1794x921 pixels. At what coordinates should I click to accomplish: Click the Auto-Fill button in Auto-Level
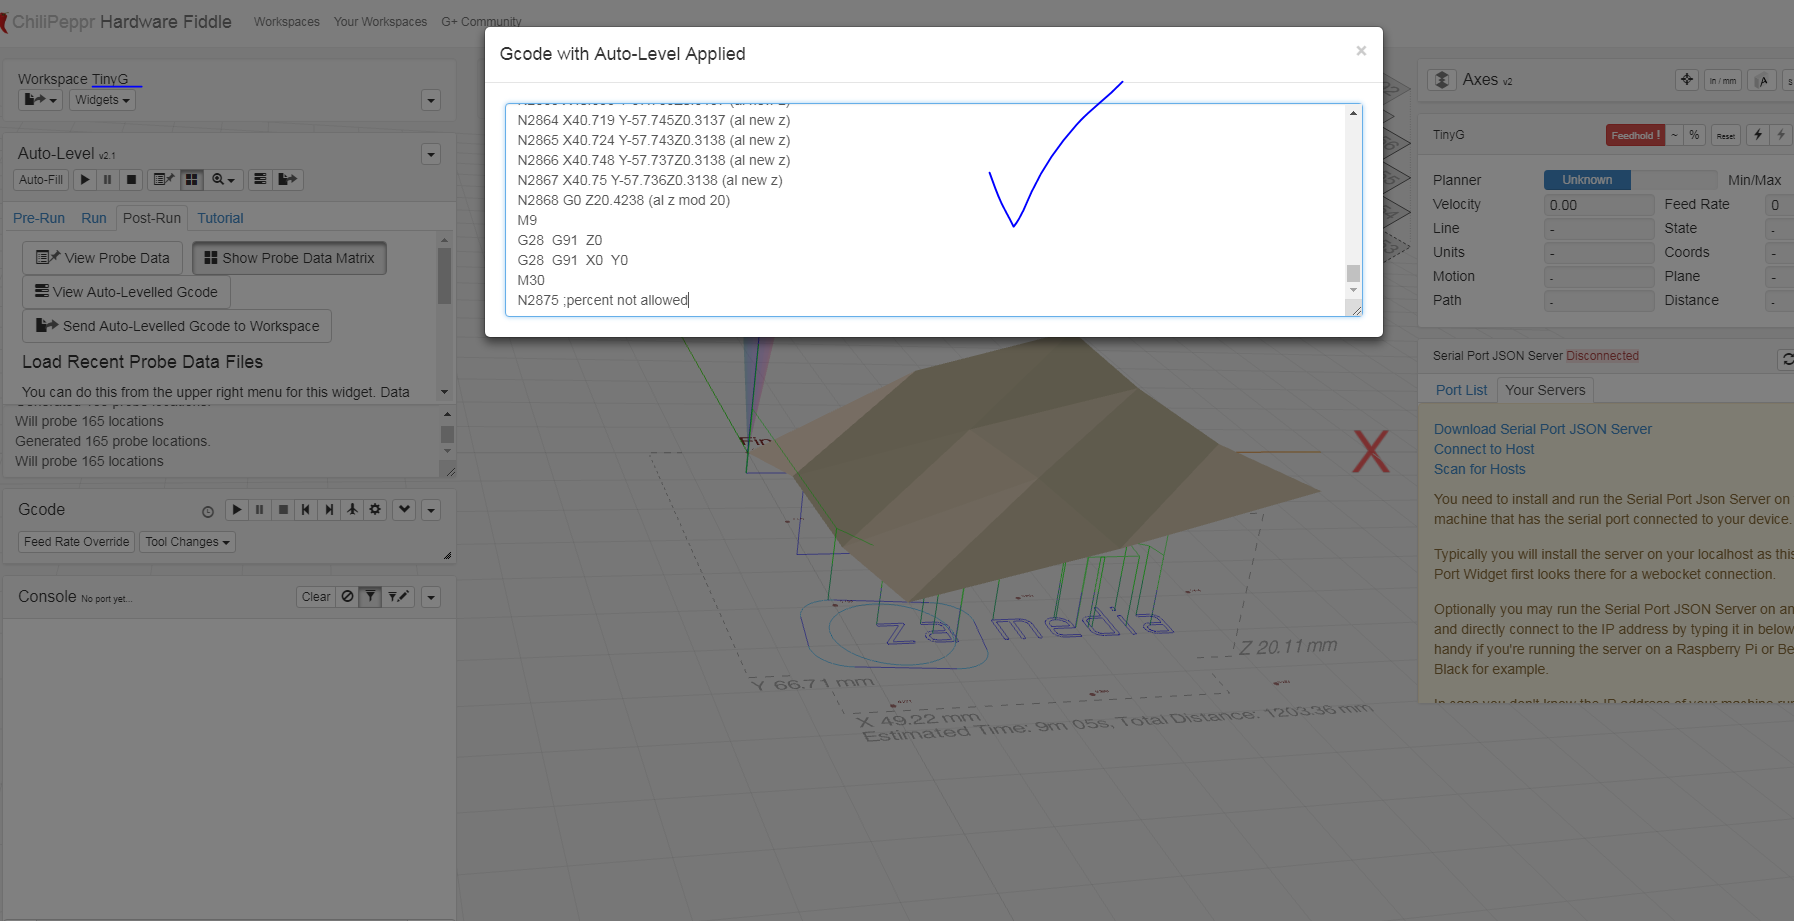coord(41,180)
